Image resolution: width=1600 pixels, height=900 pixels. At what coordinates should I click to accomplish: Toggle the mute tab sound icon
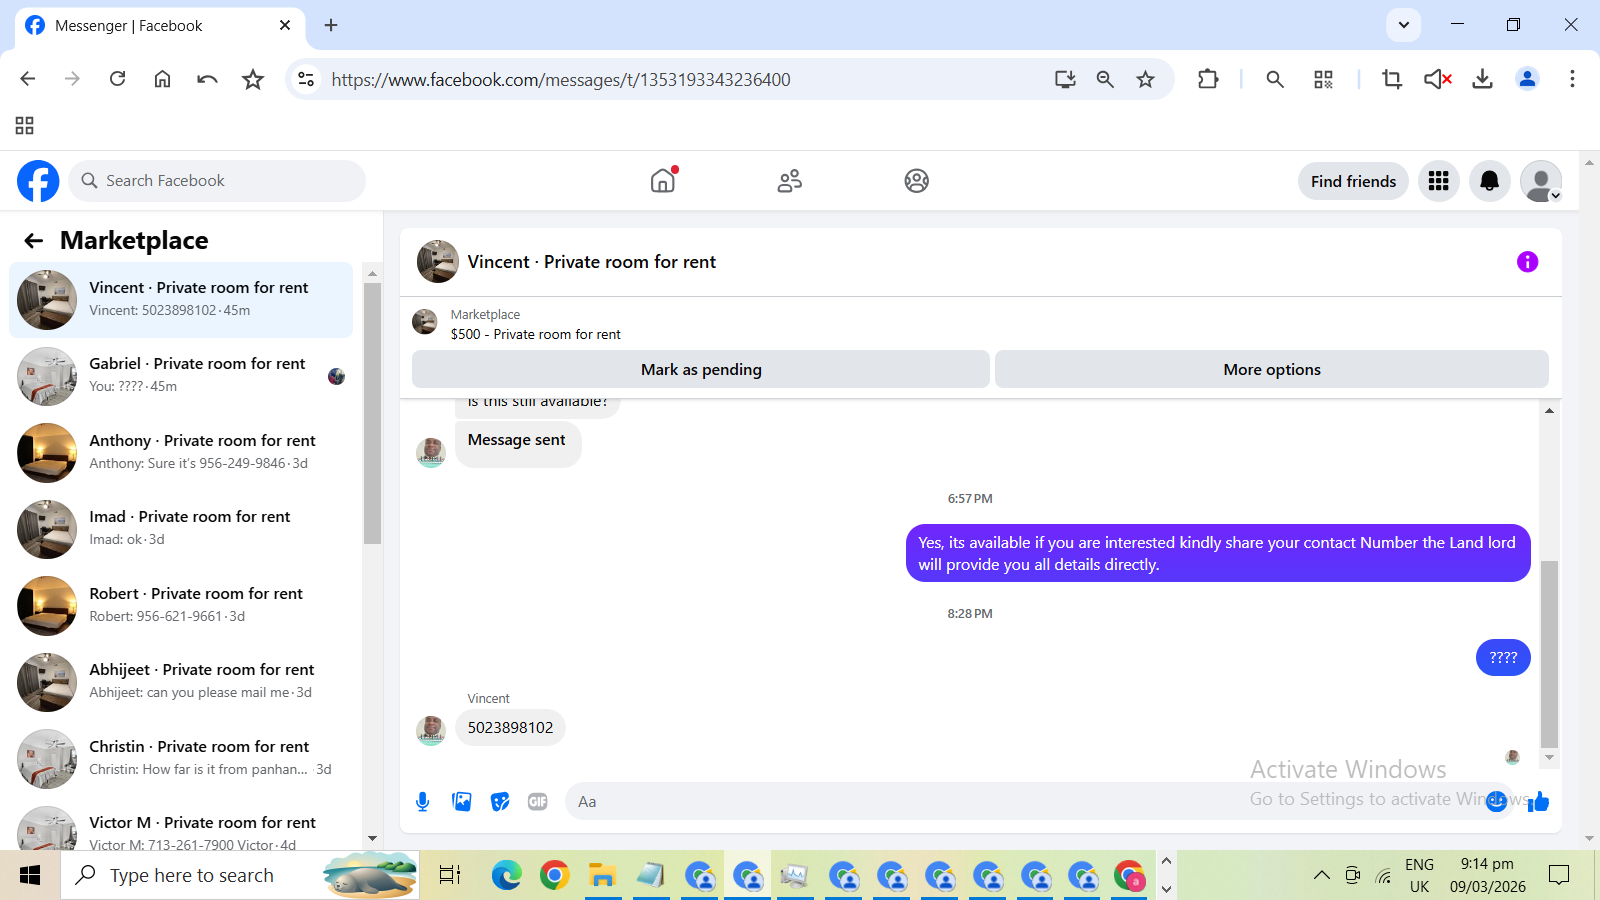1438,79
